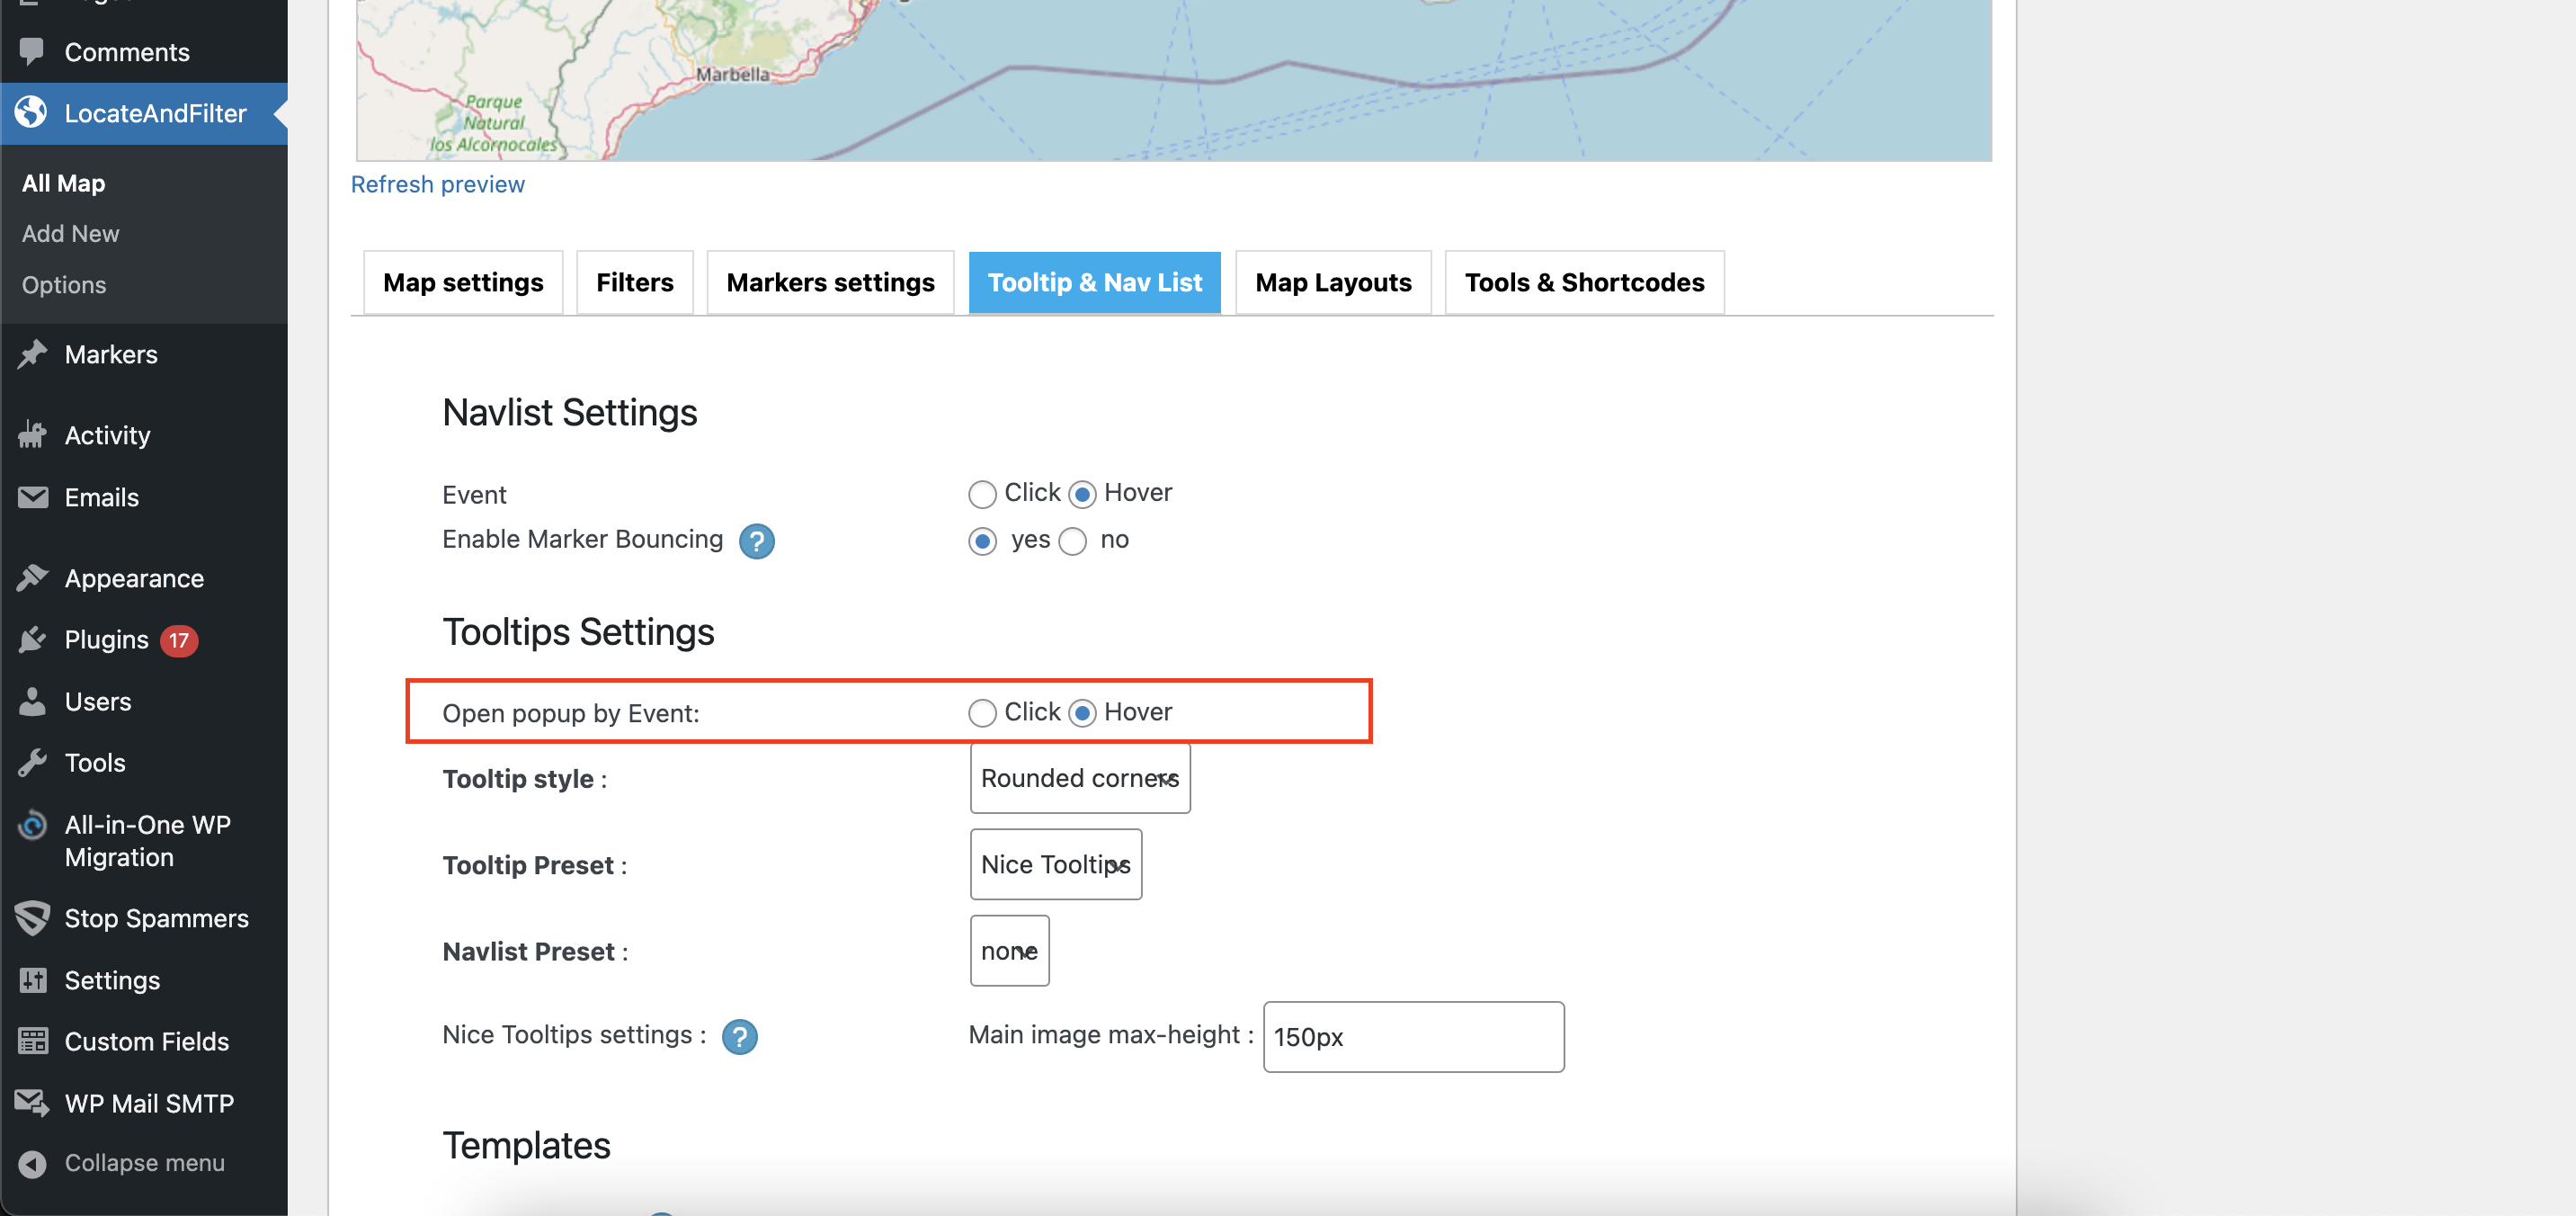This screenshot has height=1216, width=2576.
Task: Set Enable Marker Bouncing to no
Action: pyautogui.click(x=1072, y=541)
